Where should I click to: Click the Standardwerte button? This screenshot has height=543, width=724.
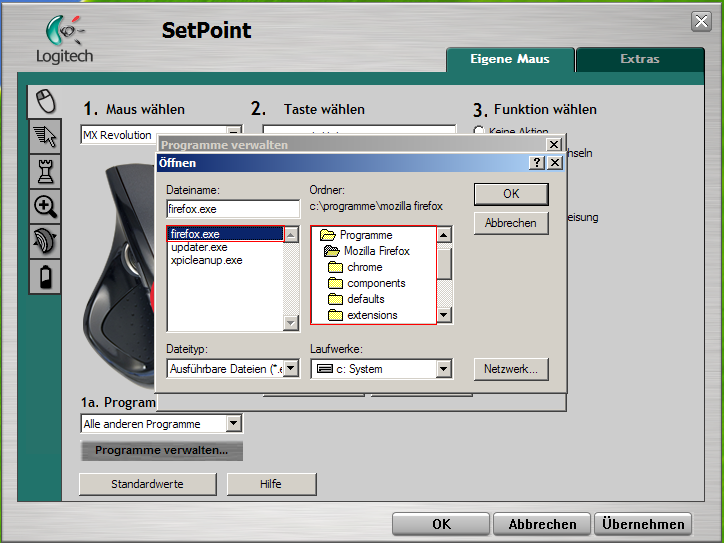(x=148, y=484)
